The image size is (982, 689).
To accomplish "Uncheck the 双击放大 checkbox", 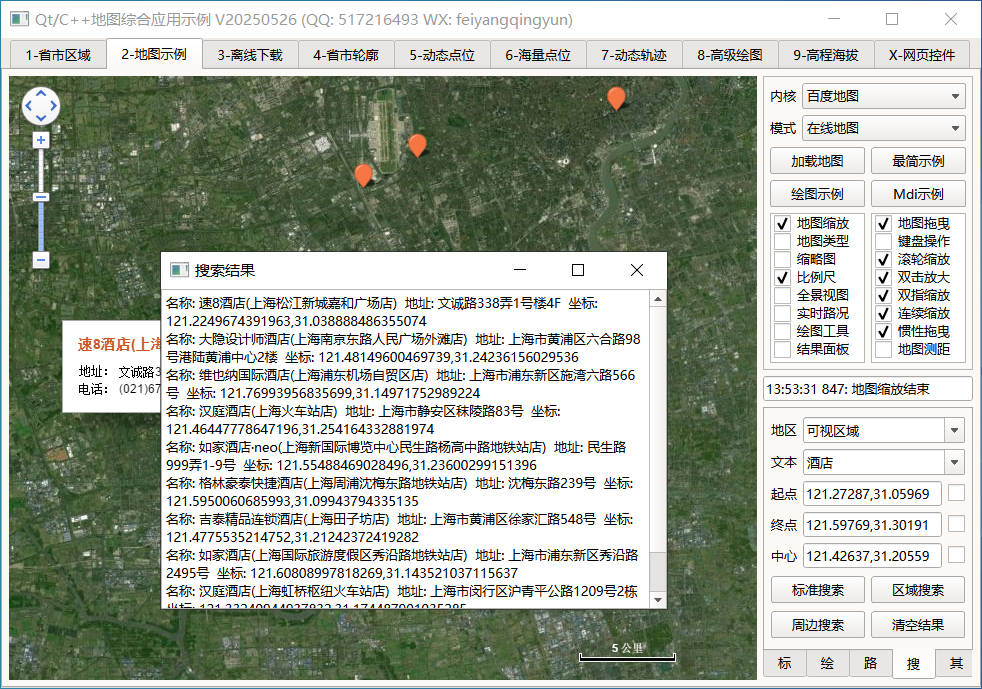I will pos(883,277).
